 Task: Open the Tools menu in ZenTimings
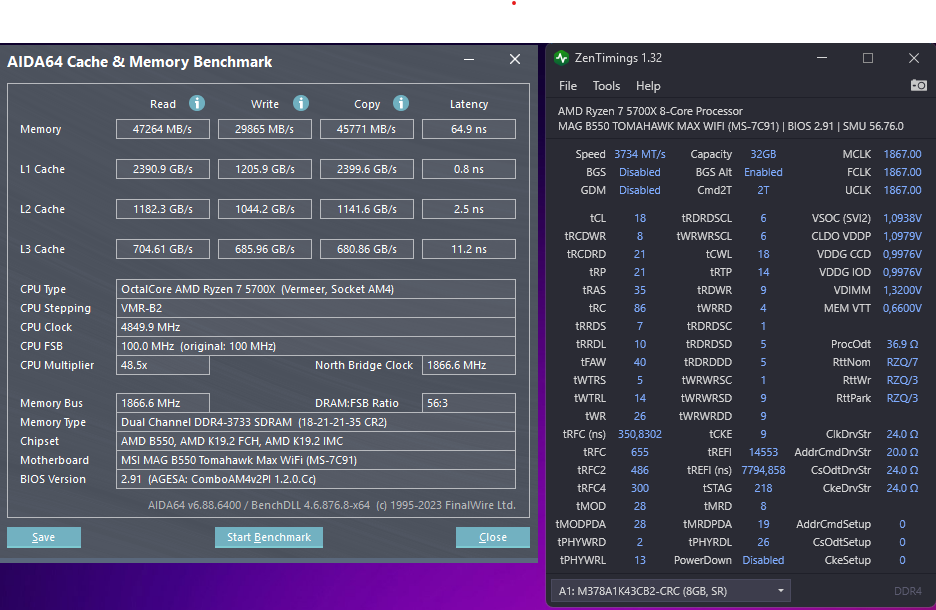(606, 86)
